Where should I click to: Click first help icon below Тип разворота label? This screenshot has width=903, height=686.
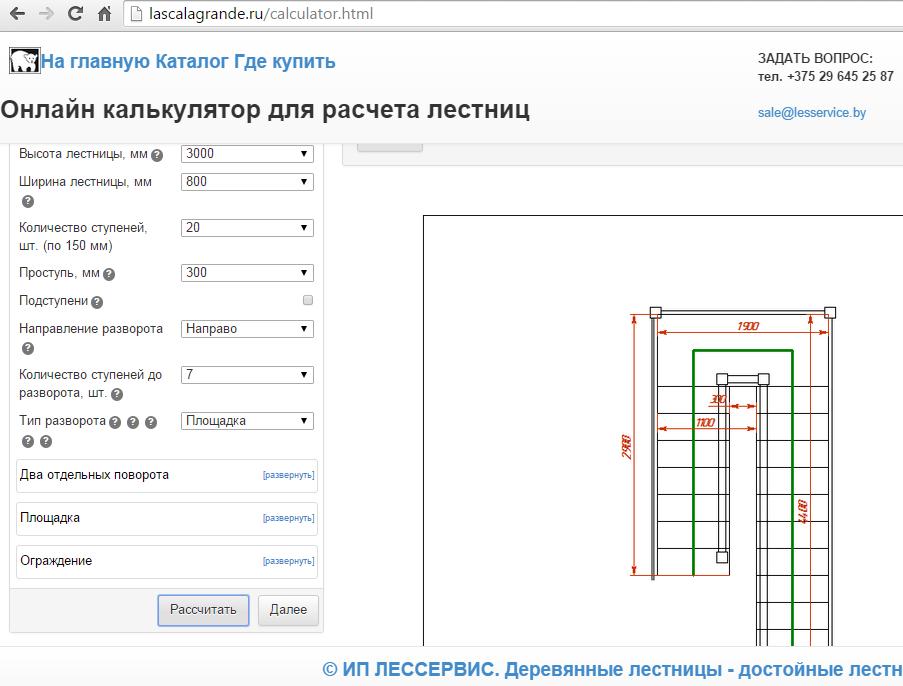[x=28, y=441]
